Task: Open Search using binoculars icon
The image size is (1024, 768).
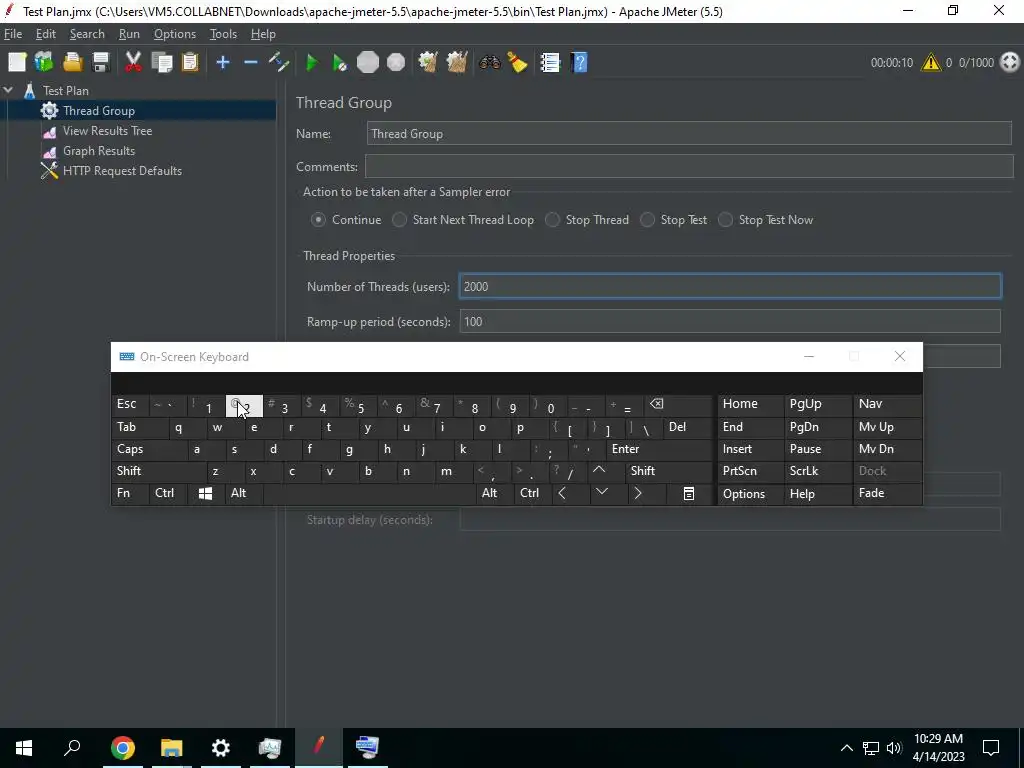Action: point(489,63)
